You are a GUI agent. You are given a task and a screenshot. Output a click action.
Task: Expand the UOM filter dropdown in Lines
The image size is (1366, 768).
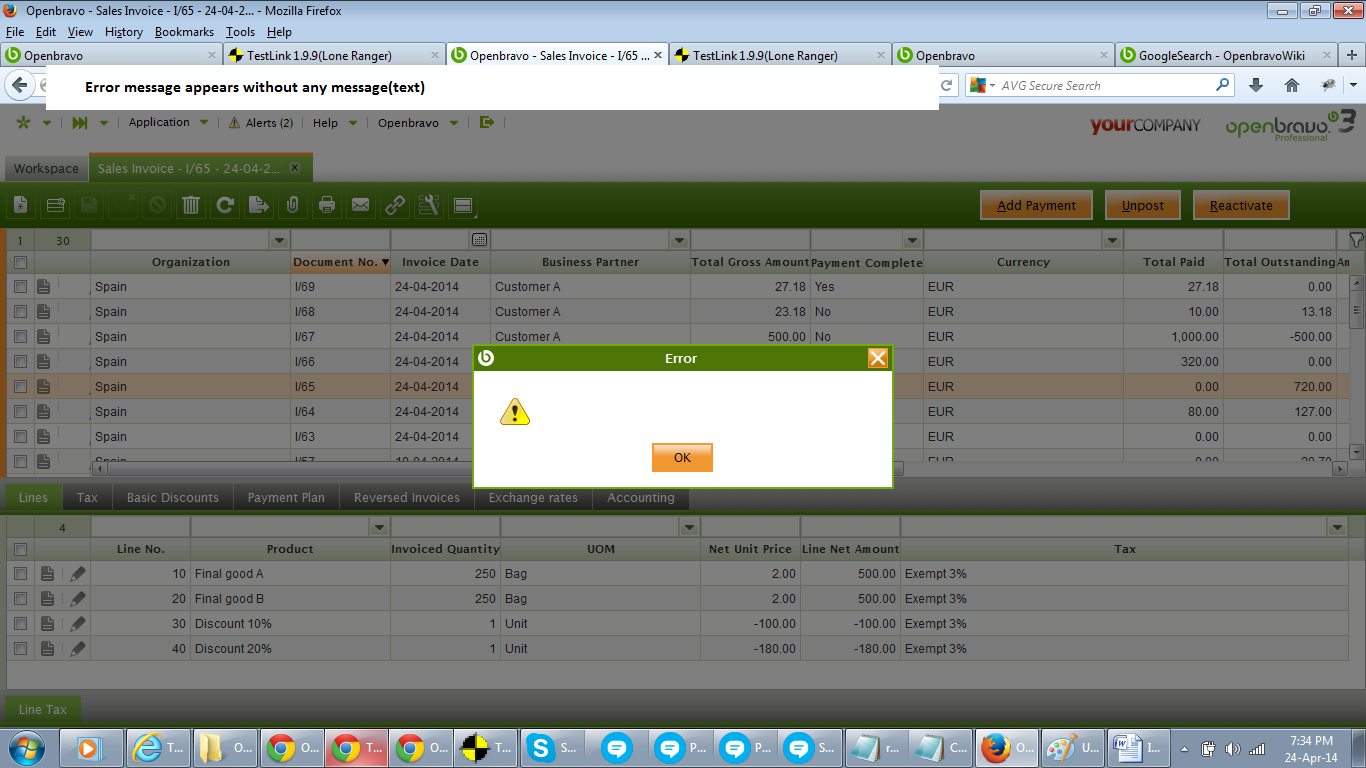(689, 527)
